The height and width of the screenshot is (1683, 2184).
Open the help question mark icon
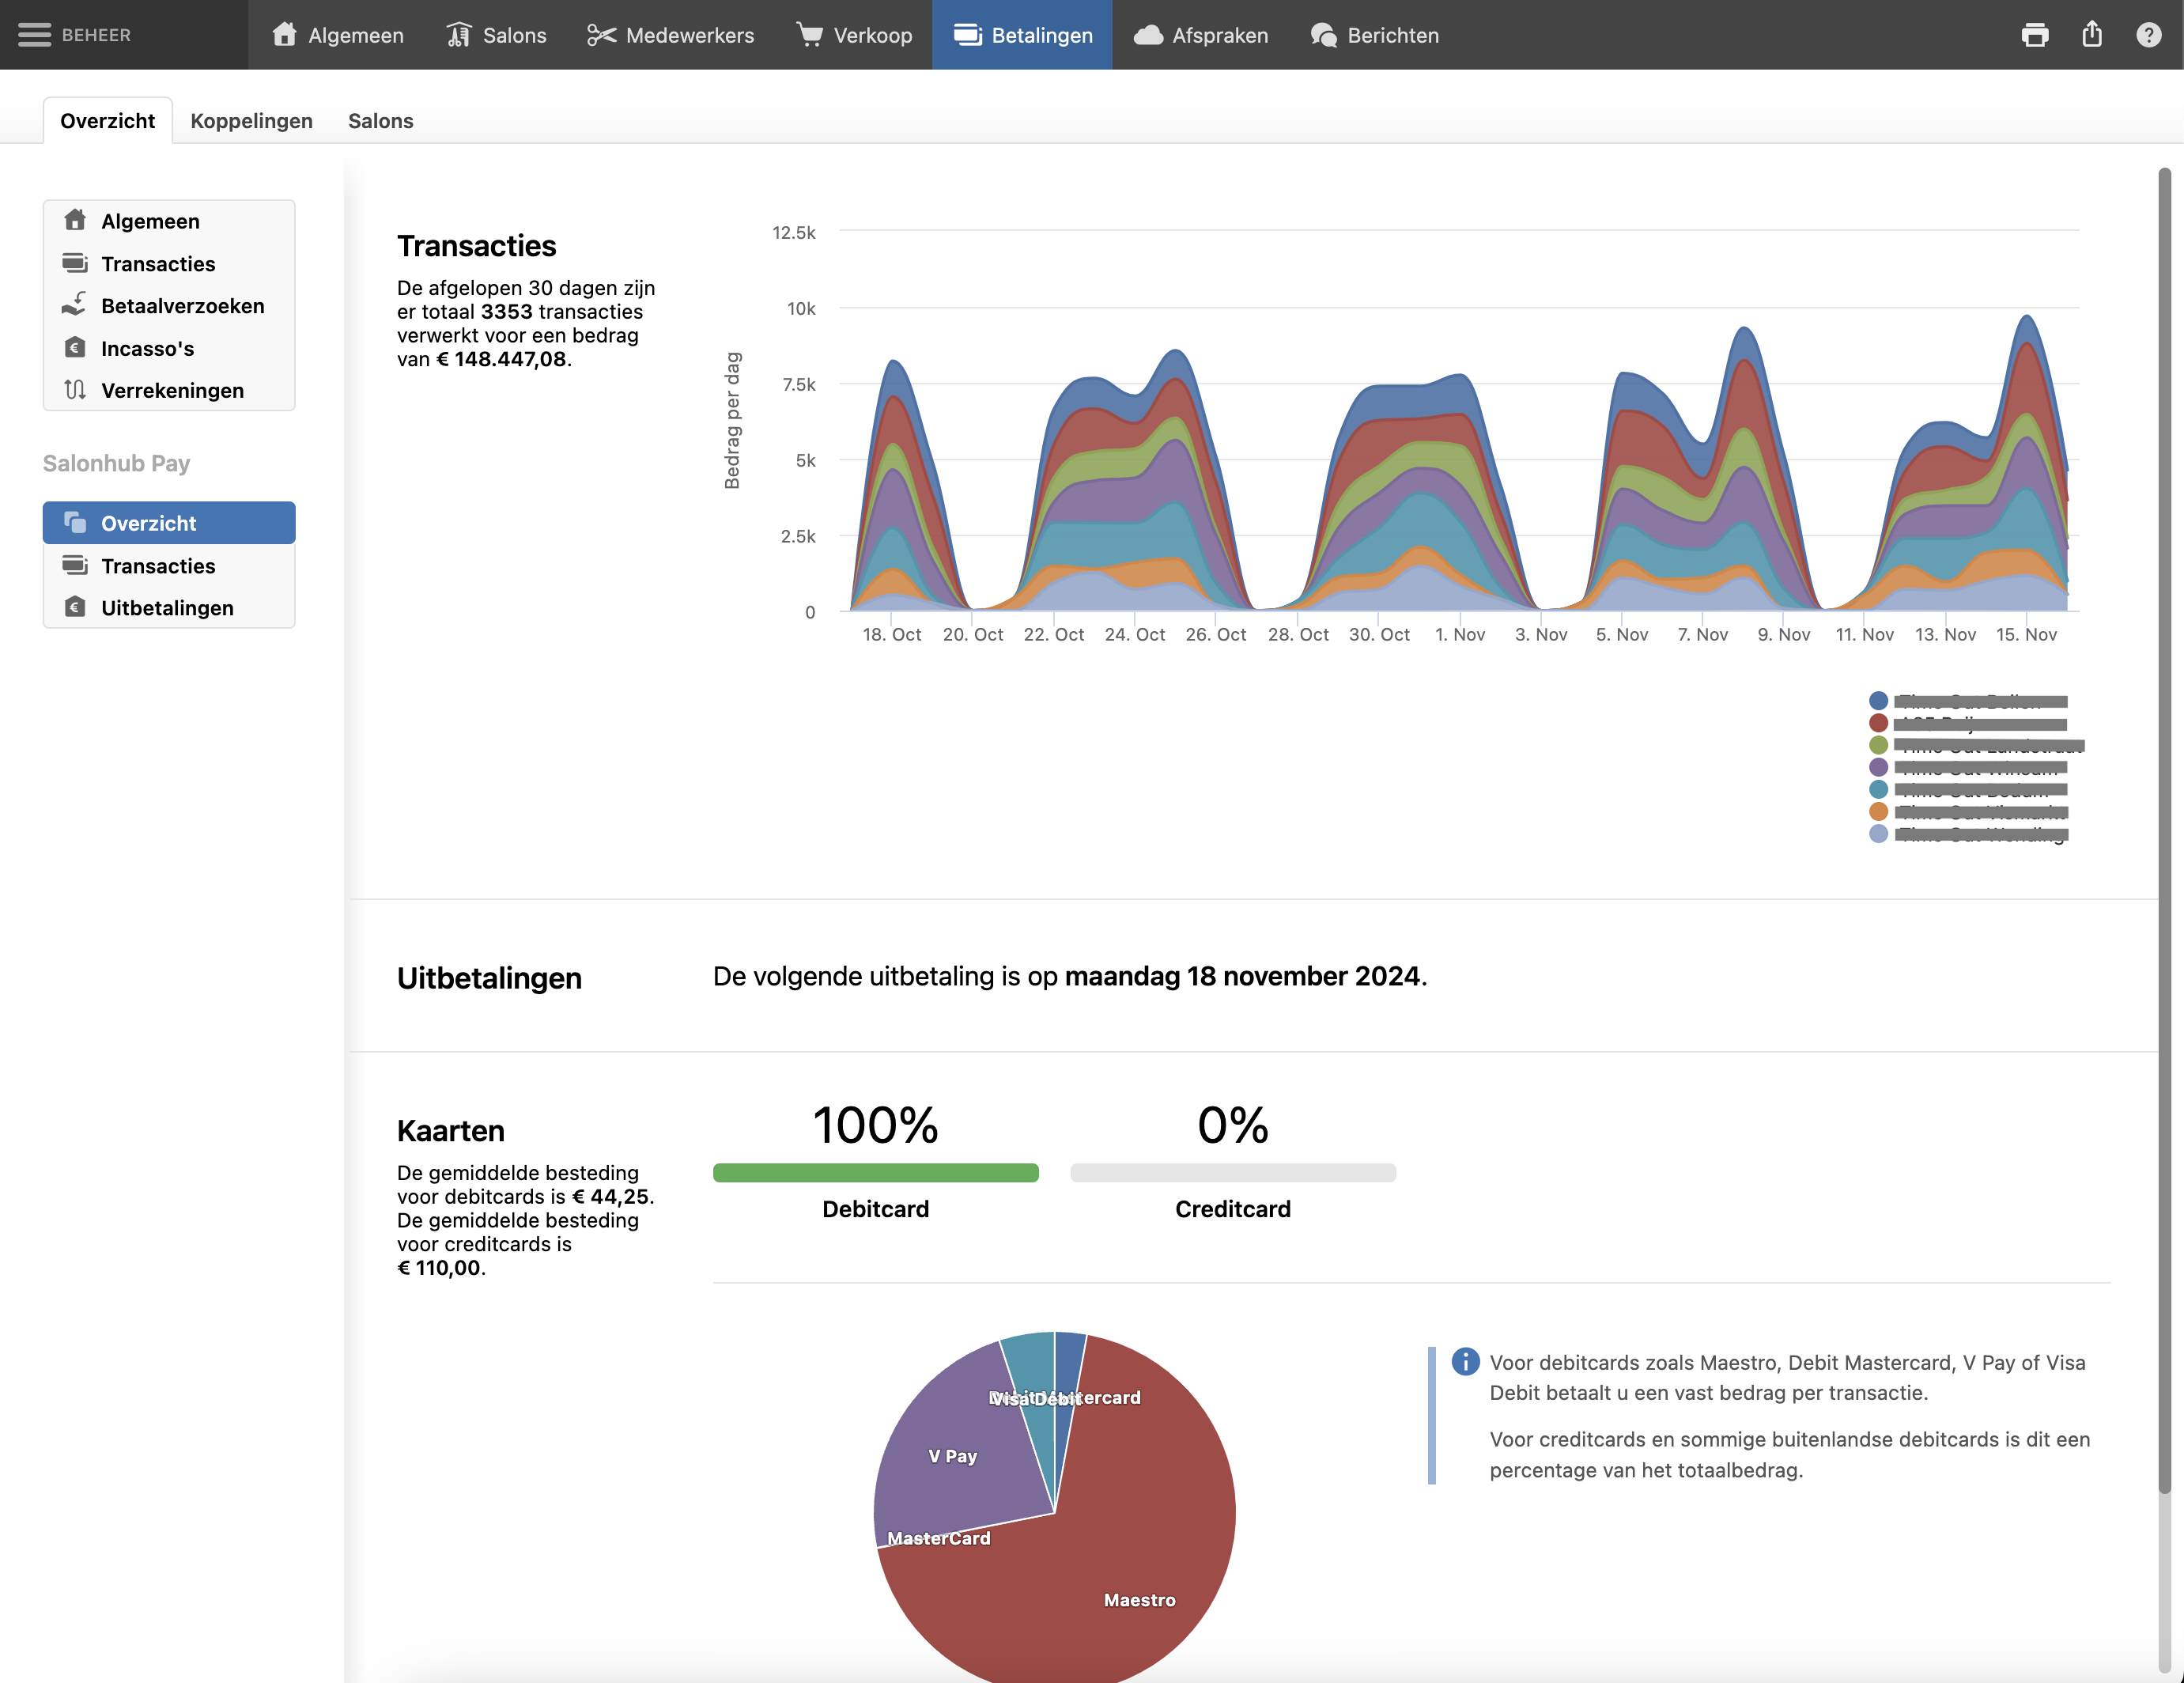click(2148, 35)
